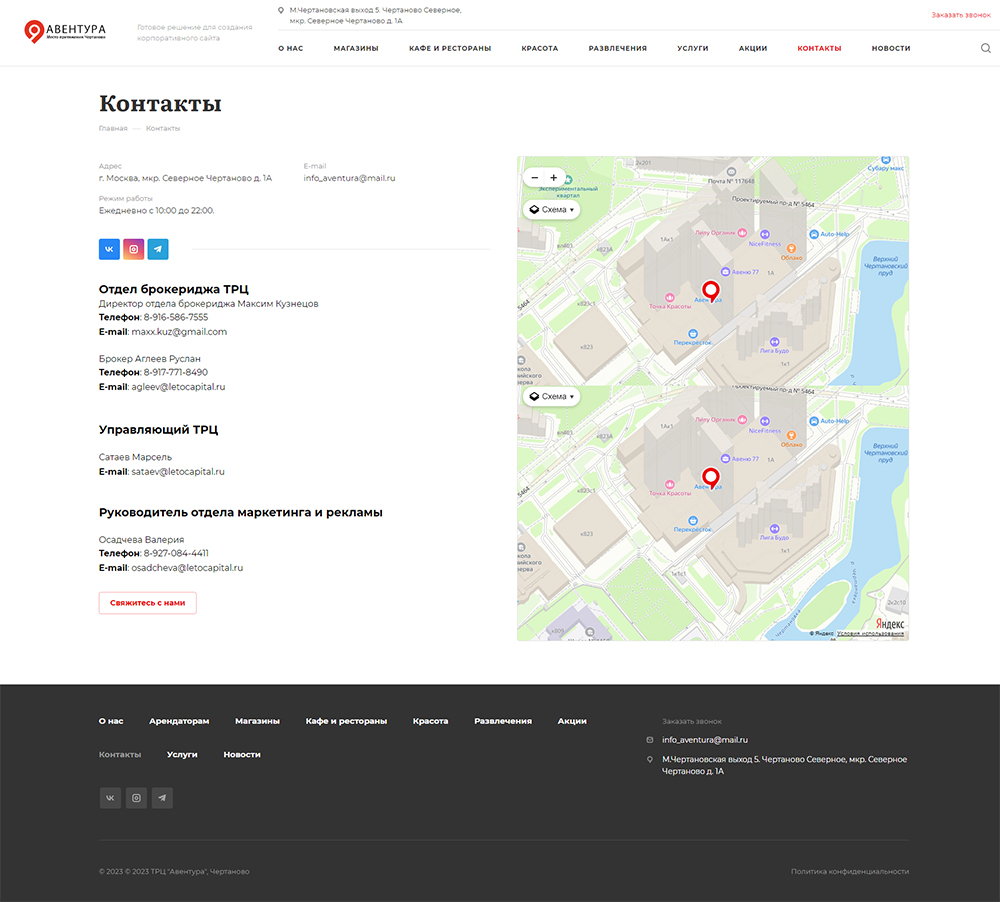Open the footer Услуги link
Viewport: 1000px width, 902px height.
click(x=182, y=754)
